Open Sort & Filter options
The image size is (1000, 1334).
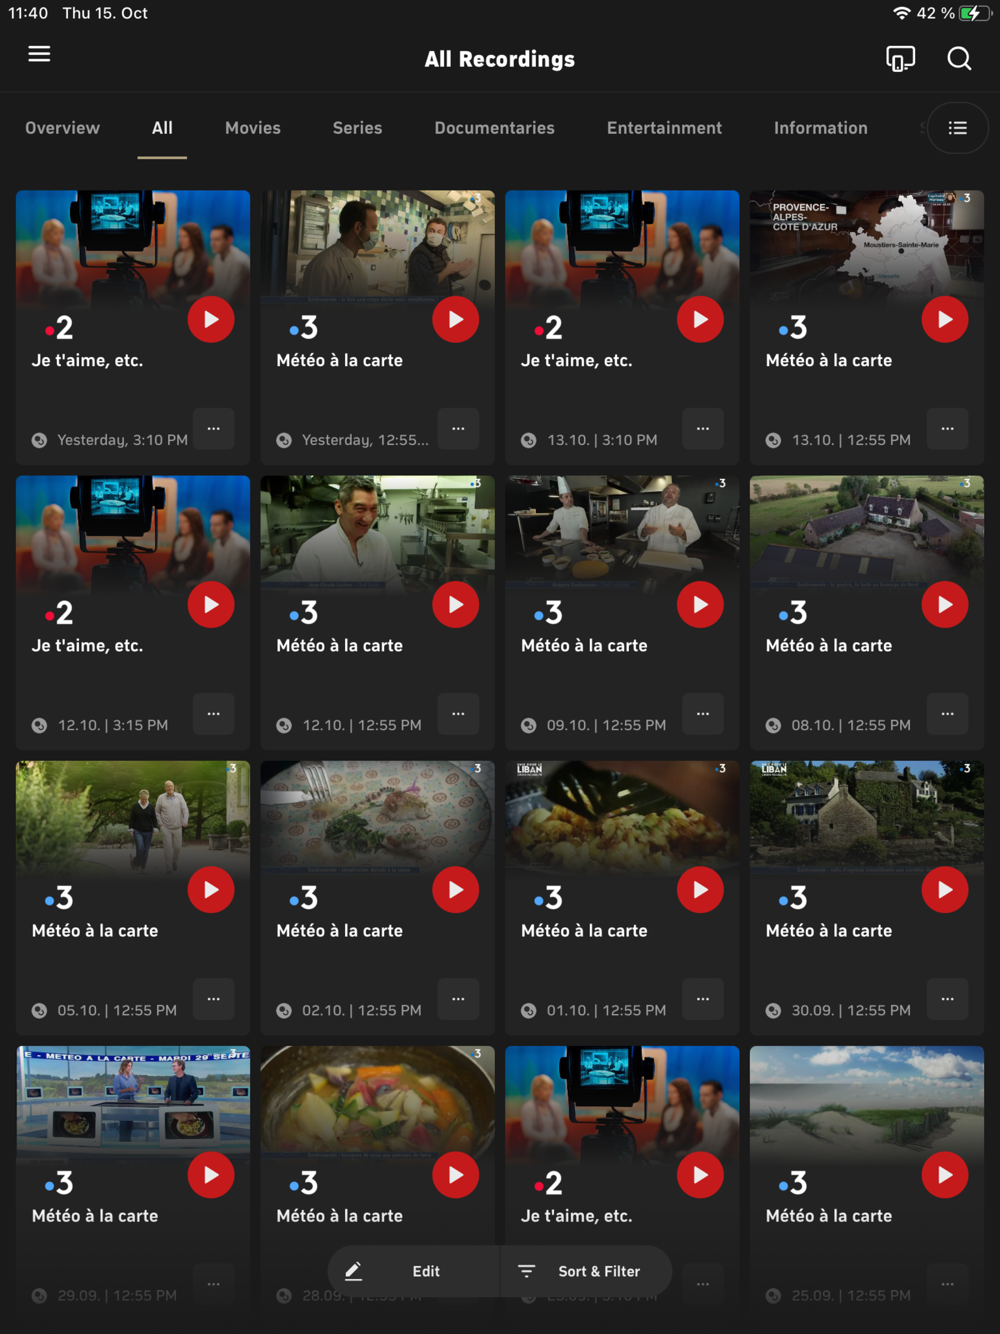click(x=586, y=1271)
